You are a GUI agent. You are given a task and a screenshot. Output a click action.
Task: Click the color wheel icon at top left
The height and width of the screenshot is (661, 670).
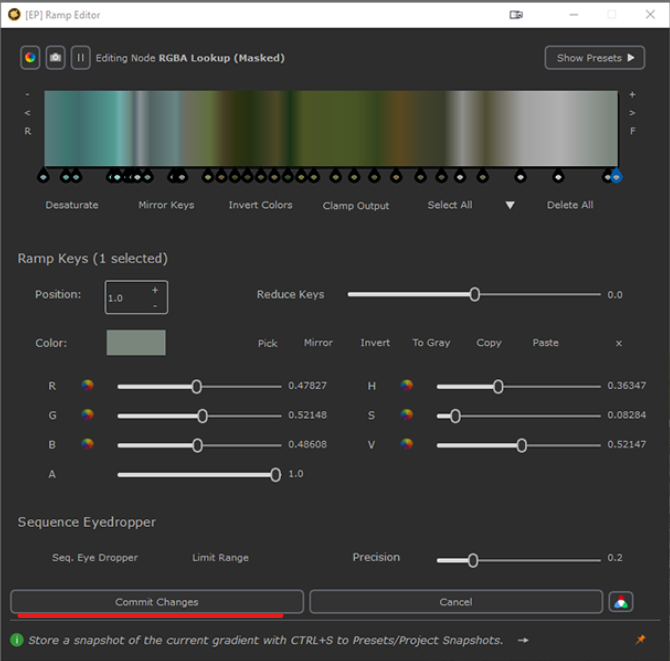click(30, 58)
